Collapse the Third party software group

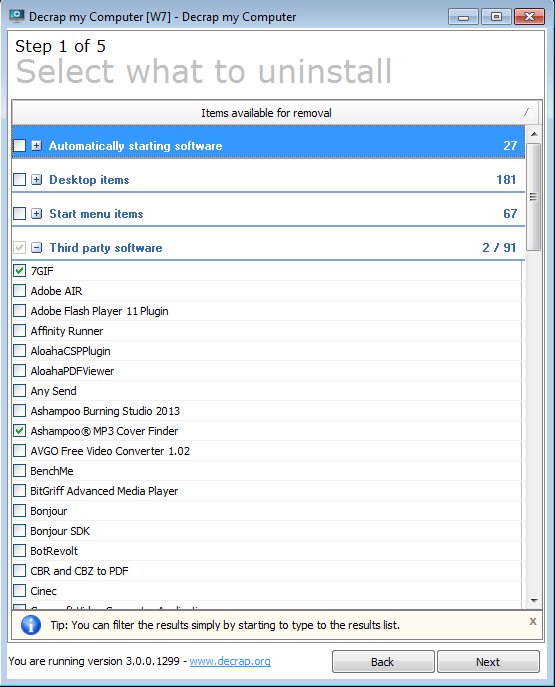click(37, 248)
